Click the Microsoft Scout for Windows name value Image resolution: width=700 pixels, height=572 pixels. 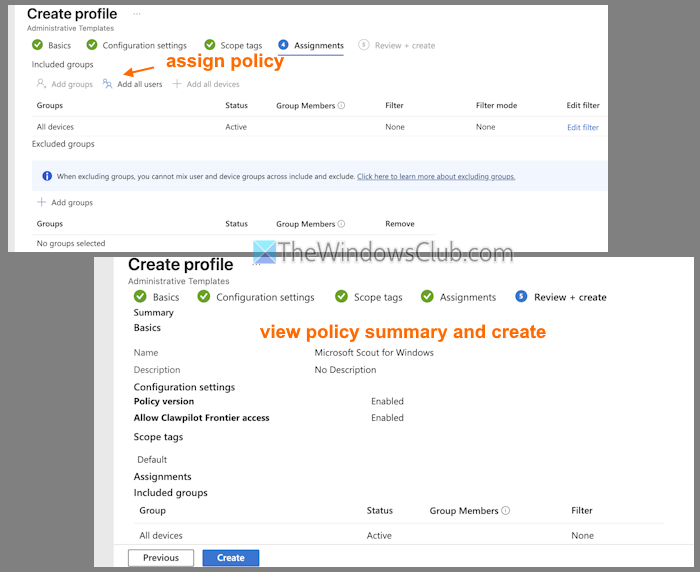(x=374, y=353)
